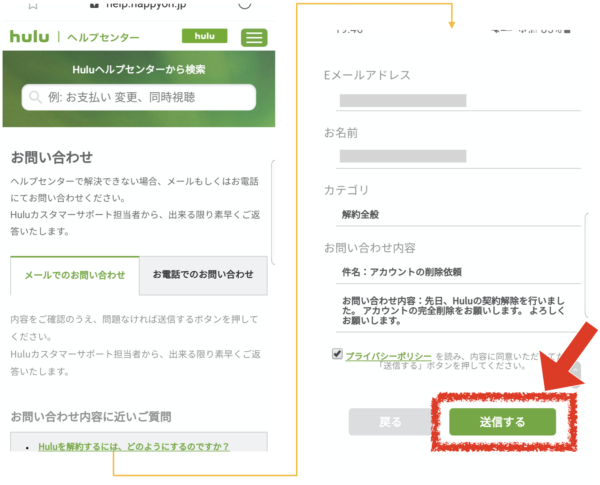Click the ヘルプセンター header text
This screenshot has height=485, width=600.
103,38
